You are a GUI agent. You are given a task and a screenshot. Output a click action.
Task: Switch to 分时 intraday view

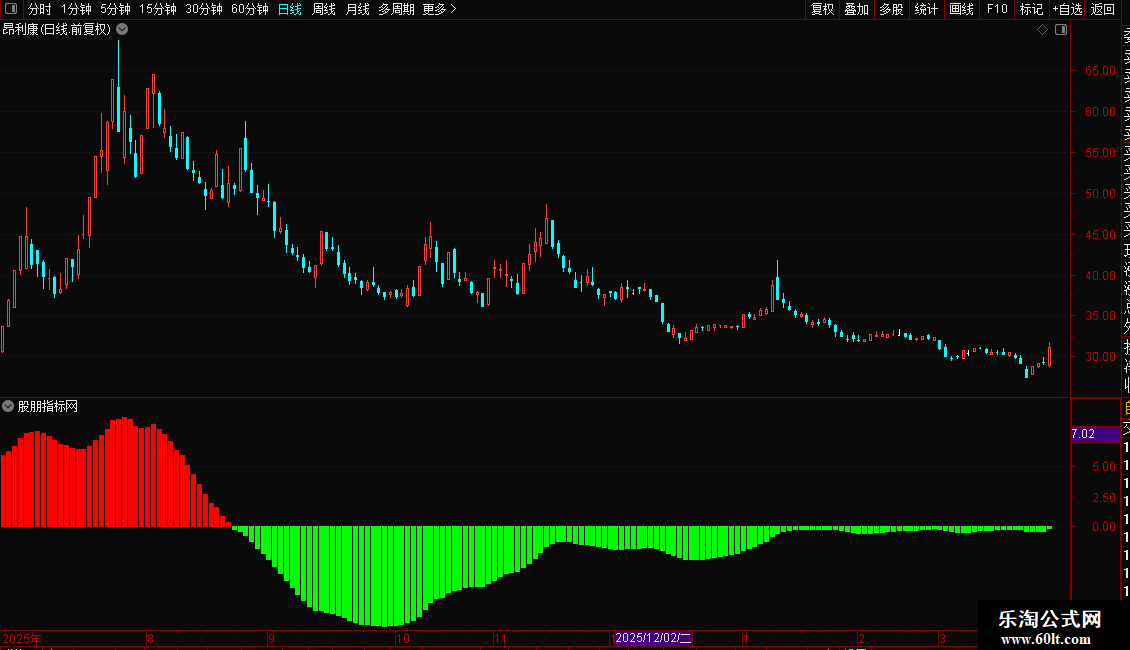[x=40, y=9]
